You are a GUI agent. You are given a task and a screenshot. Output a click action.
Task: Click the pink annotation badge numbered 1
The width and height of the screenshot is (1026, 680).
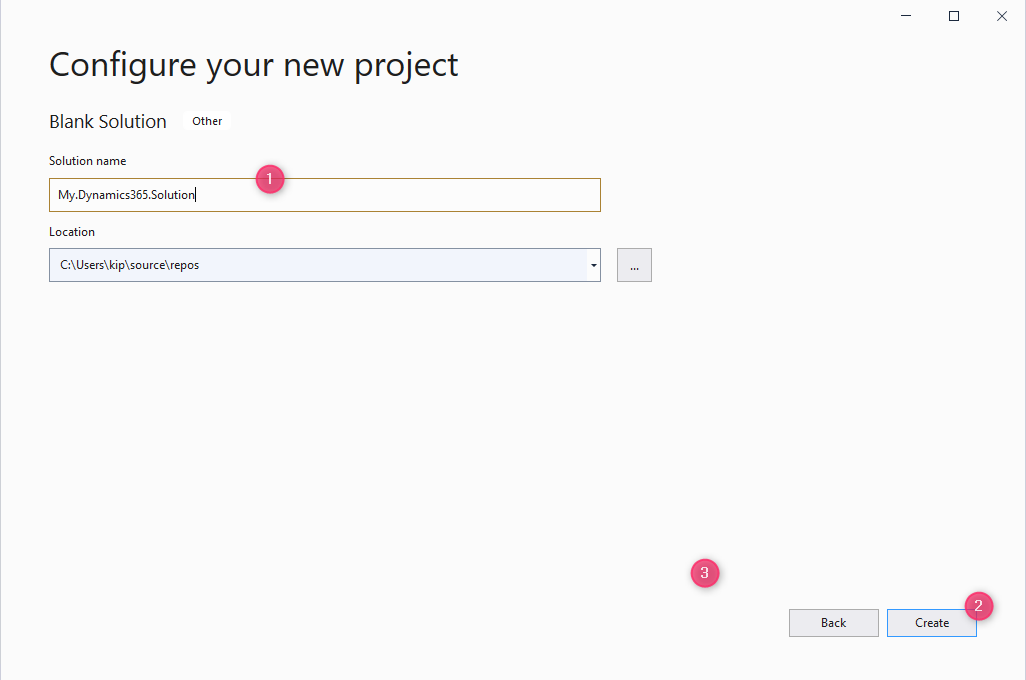point(270,179)
